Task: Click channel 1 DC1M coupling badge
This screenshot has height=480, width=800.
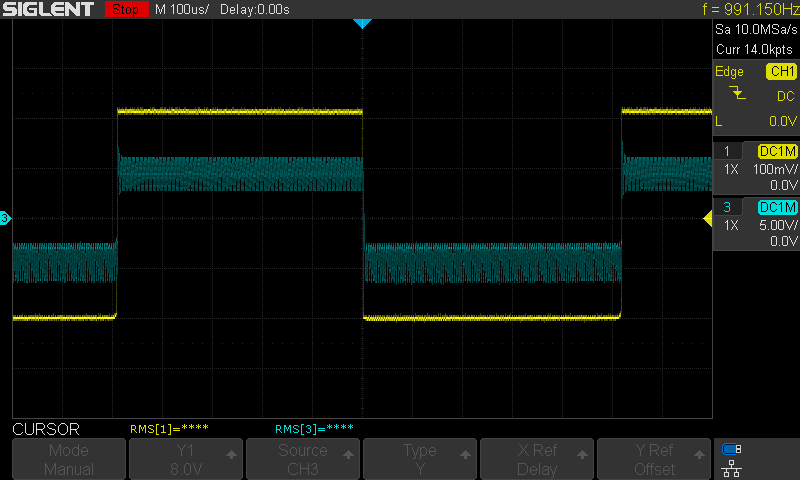Action: coord(778,151)
